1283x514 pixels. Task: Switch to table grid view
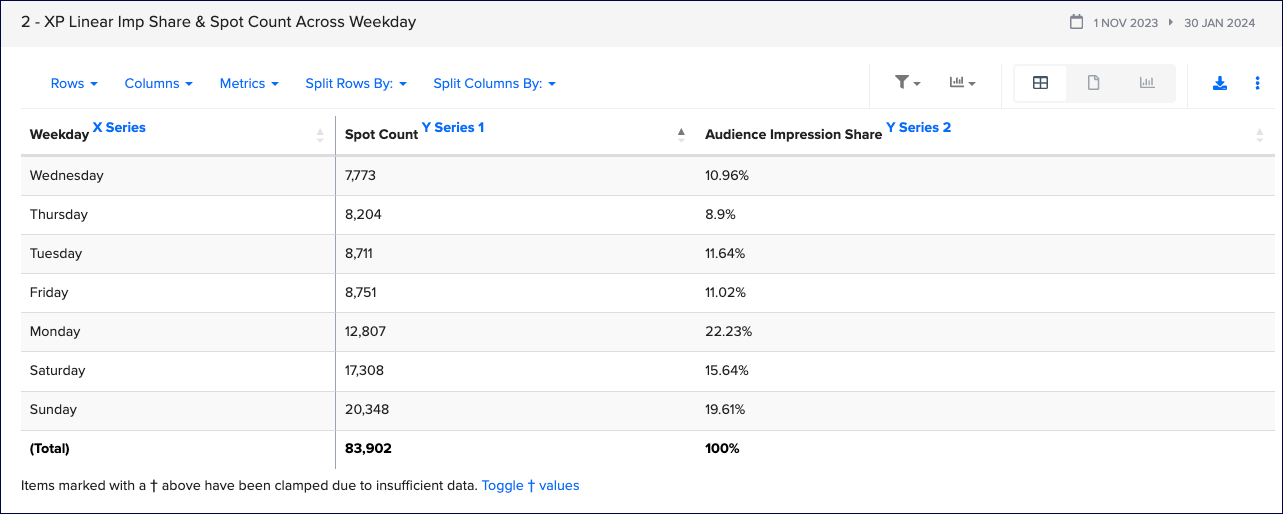click(1040, 83)
